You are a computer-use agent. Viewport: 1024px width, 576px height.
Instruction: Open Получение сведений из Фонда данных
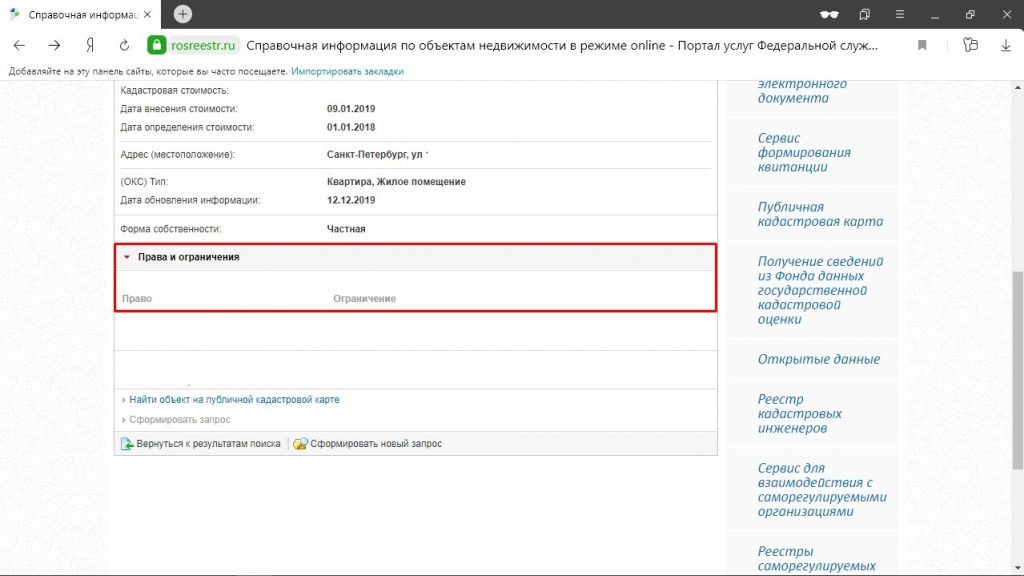click(x=820, y=290)
